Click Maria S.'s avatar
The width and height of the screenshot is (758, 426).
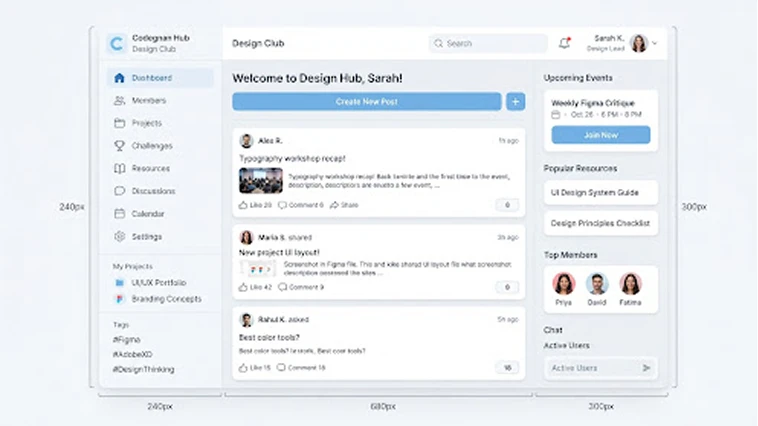[x=247, y=237]
